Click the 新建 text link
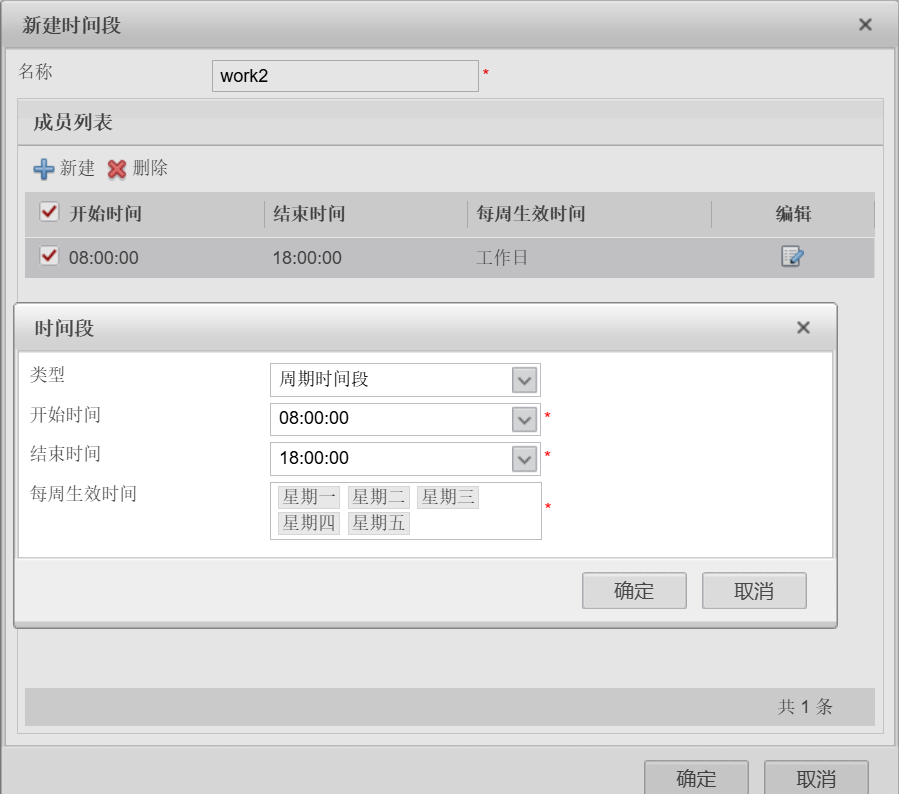Viewport: 899px width, 794px height. pyautogui.click(x=77, y=169)
